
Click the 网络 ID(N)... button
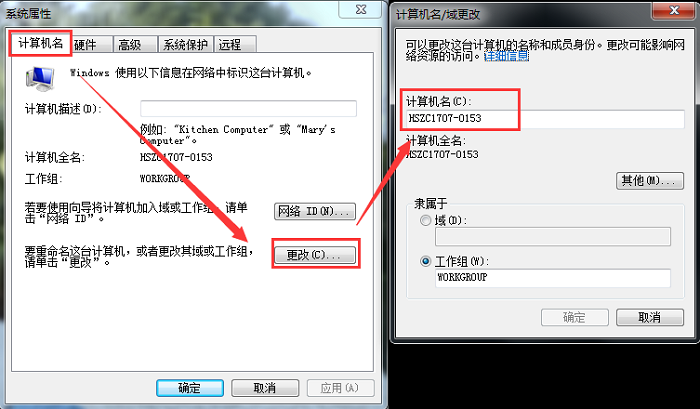[x=315, y=211]
